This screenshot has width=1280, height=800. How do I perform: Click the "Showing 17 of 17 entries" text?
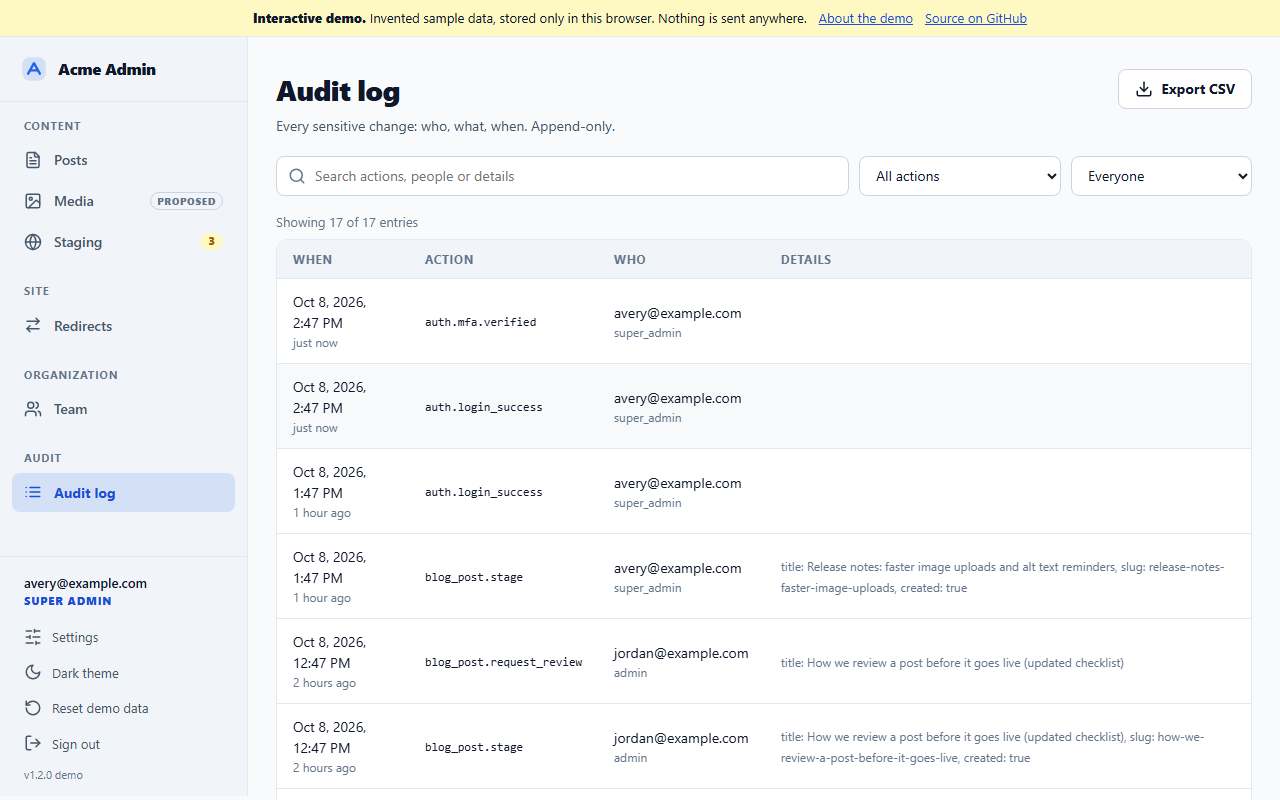click(x=347, y=222)
